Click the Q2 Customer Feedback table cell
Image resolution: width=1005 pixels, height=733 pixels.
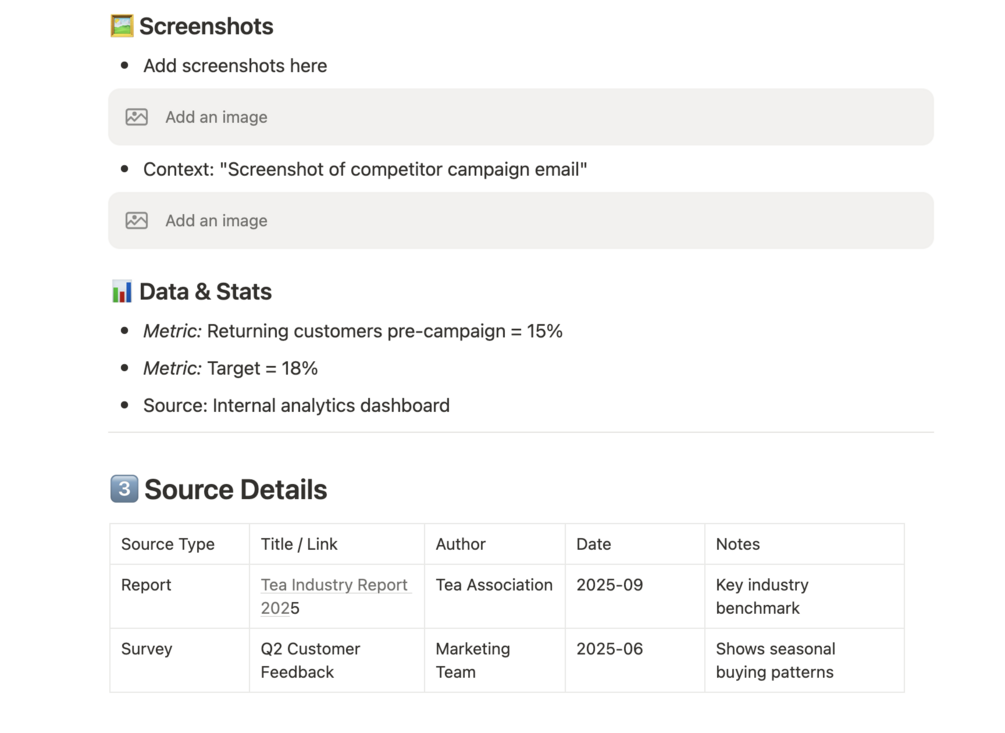pyautogui.click(x=310, y=660)
